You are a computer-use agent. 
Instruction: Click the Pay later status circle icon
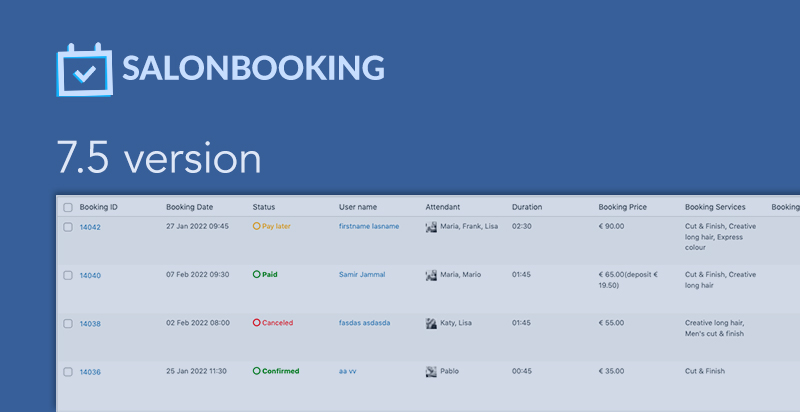257,226
